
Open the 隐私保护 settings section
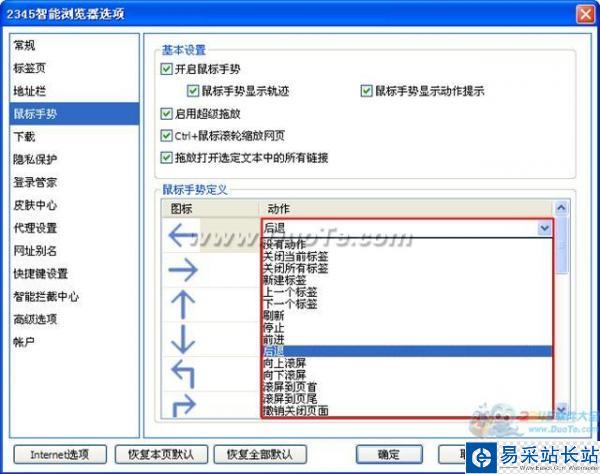[x=74, y=159]
